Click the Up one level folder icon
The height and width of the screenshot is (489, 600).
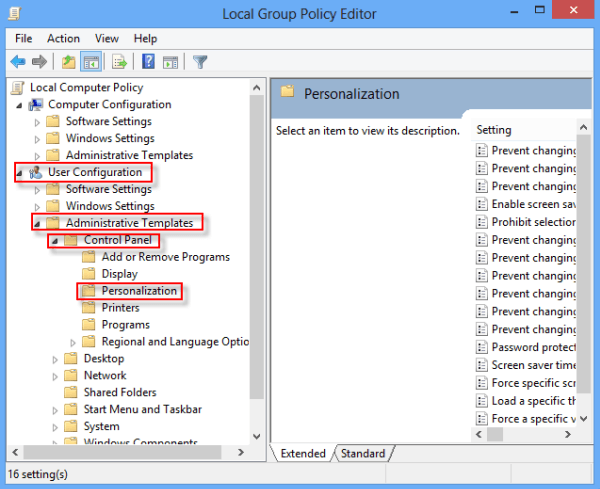[68, 62]
